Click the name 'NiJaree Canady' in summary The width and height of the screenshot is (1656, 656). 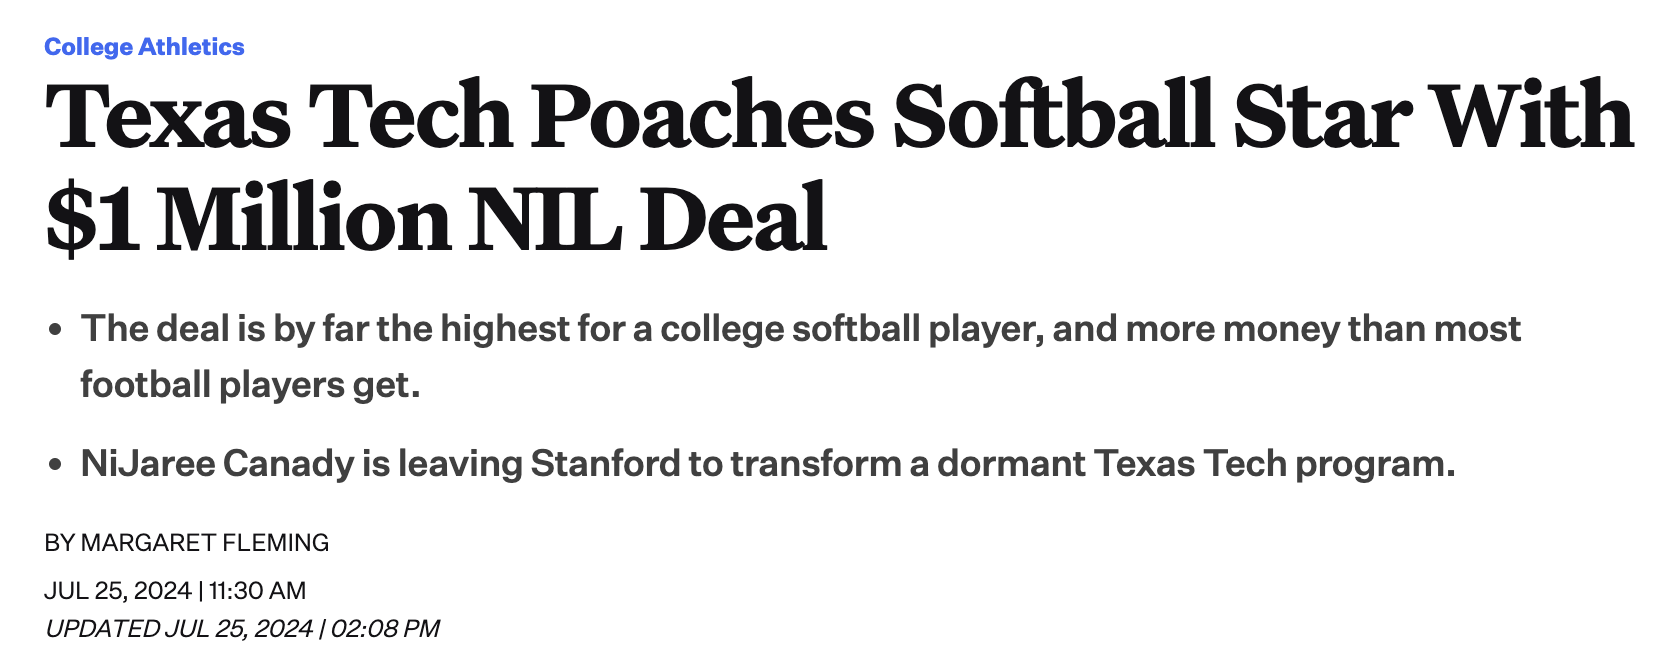[x=218, y=463]
